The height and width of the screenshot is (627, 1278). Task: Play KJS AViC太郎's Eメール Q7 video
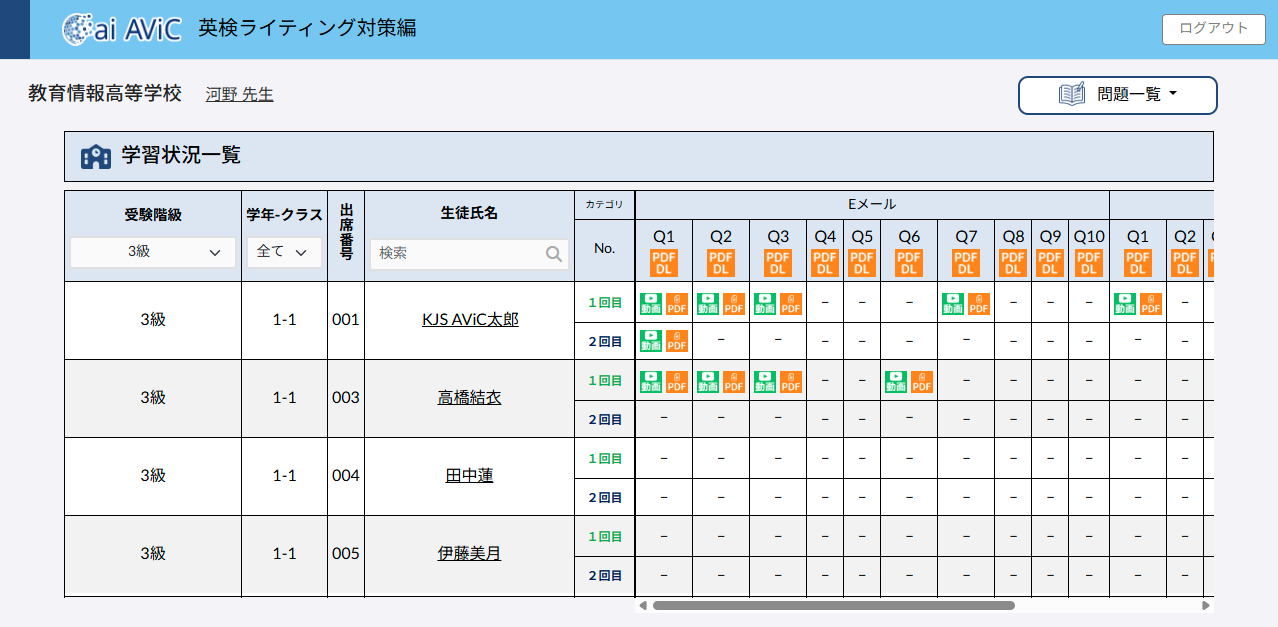tap(953, 303)
